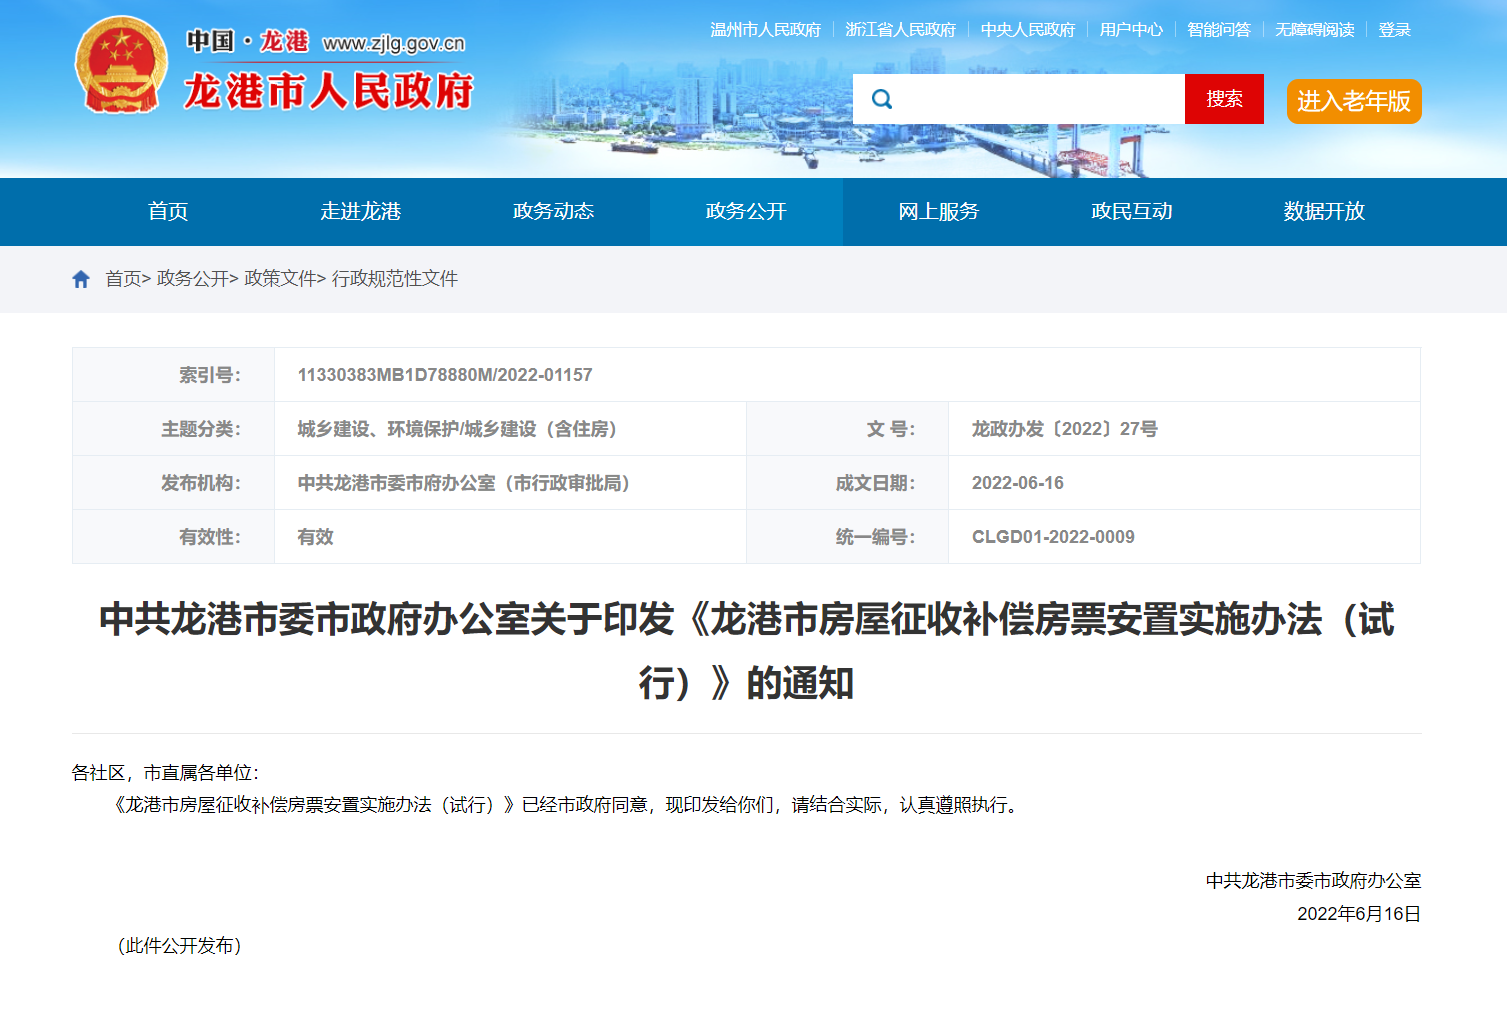Click the home icon in breadcrumb
1507x1012 pixels.
[81, 279]
